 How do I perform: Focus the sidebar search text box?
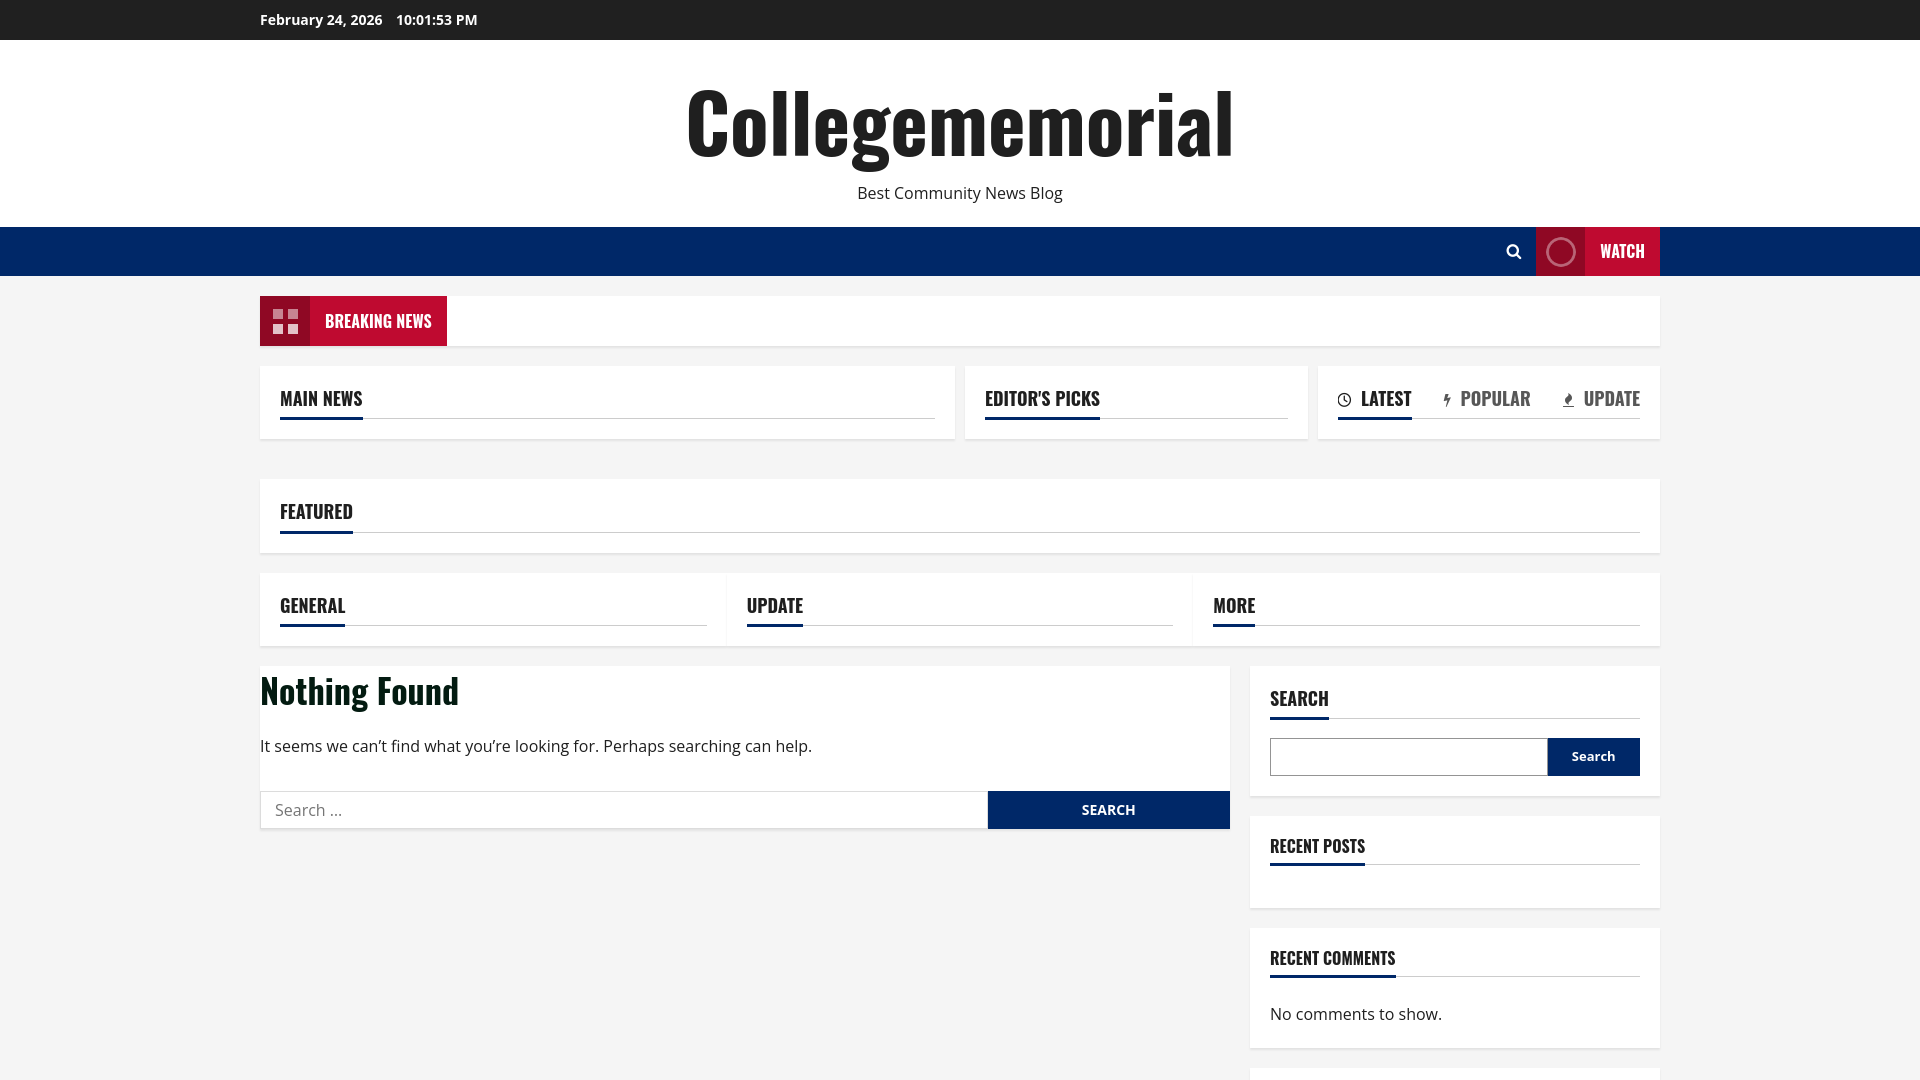click(x=1408, y=757)
